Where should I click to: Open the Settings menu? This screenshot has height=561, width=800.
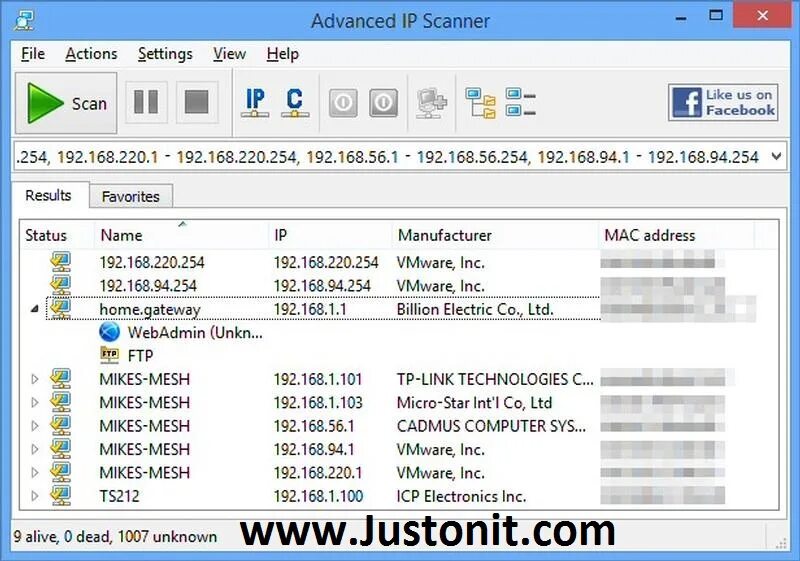[x=165, y=54]
